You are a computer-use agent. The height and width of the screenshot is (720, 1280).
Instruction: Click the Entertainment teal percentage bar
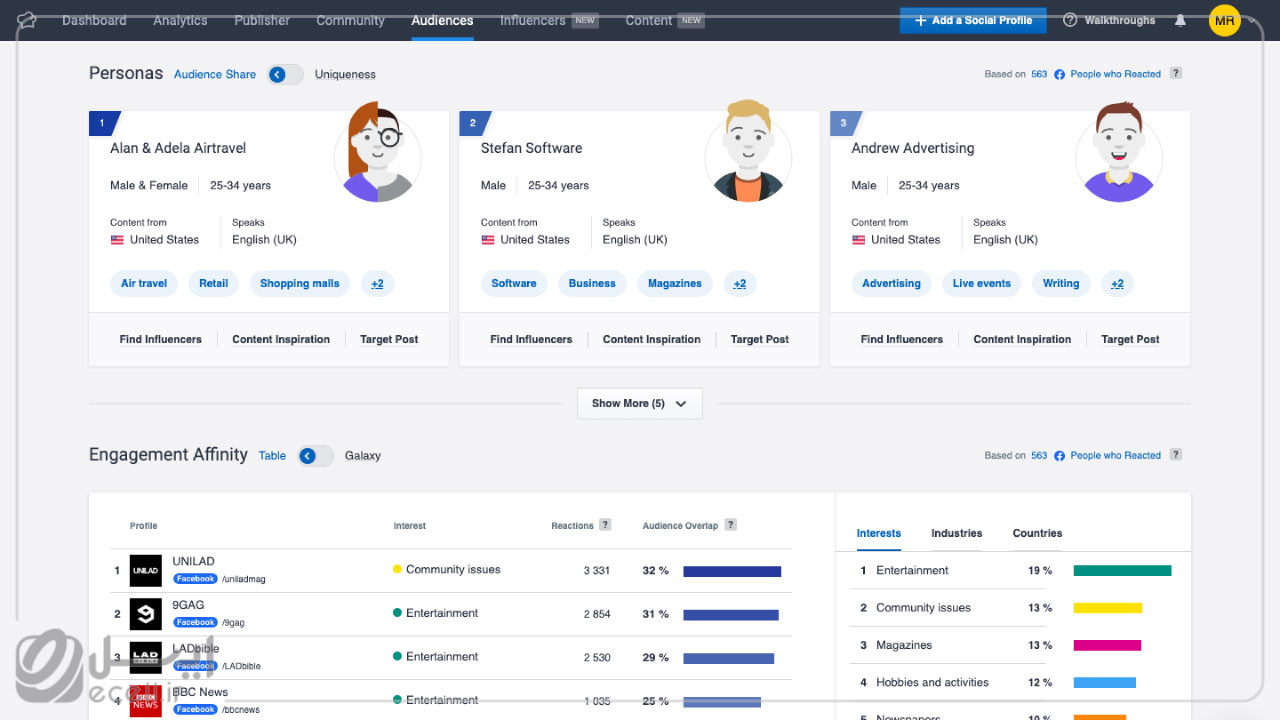pos(1122,571)
